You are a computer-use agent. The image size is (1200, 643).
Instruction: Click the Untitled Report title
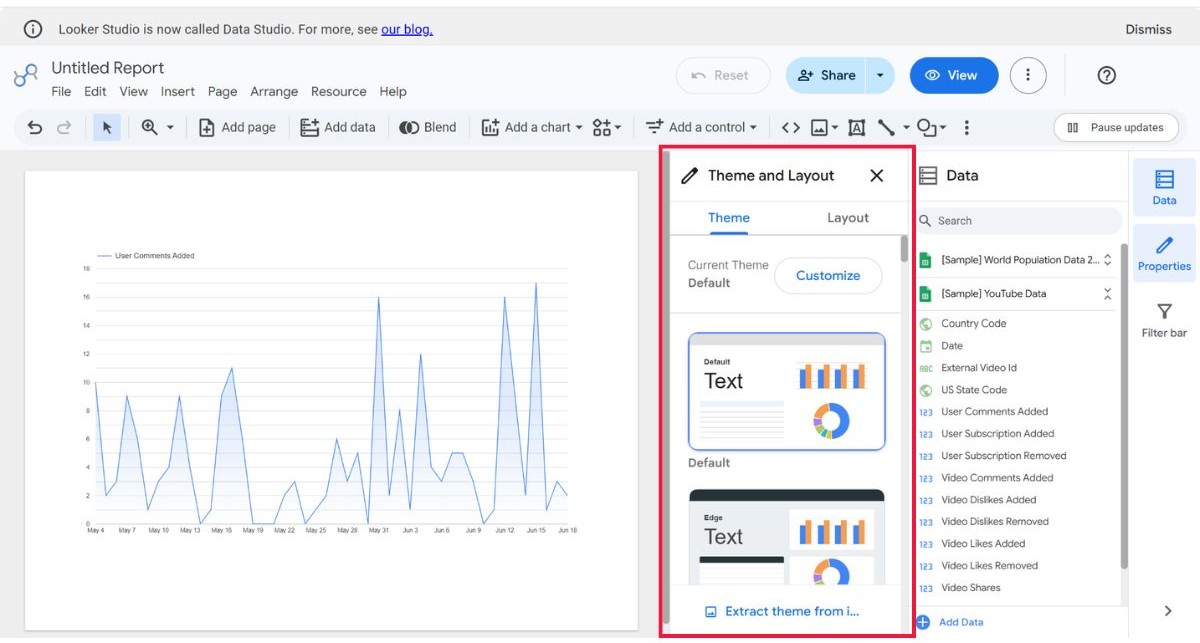point(108,68)
